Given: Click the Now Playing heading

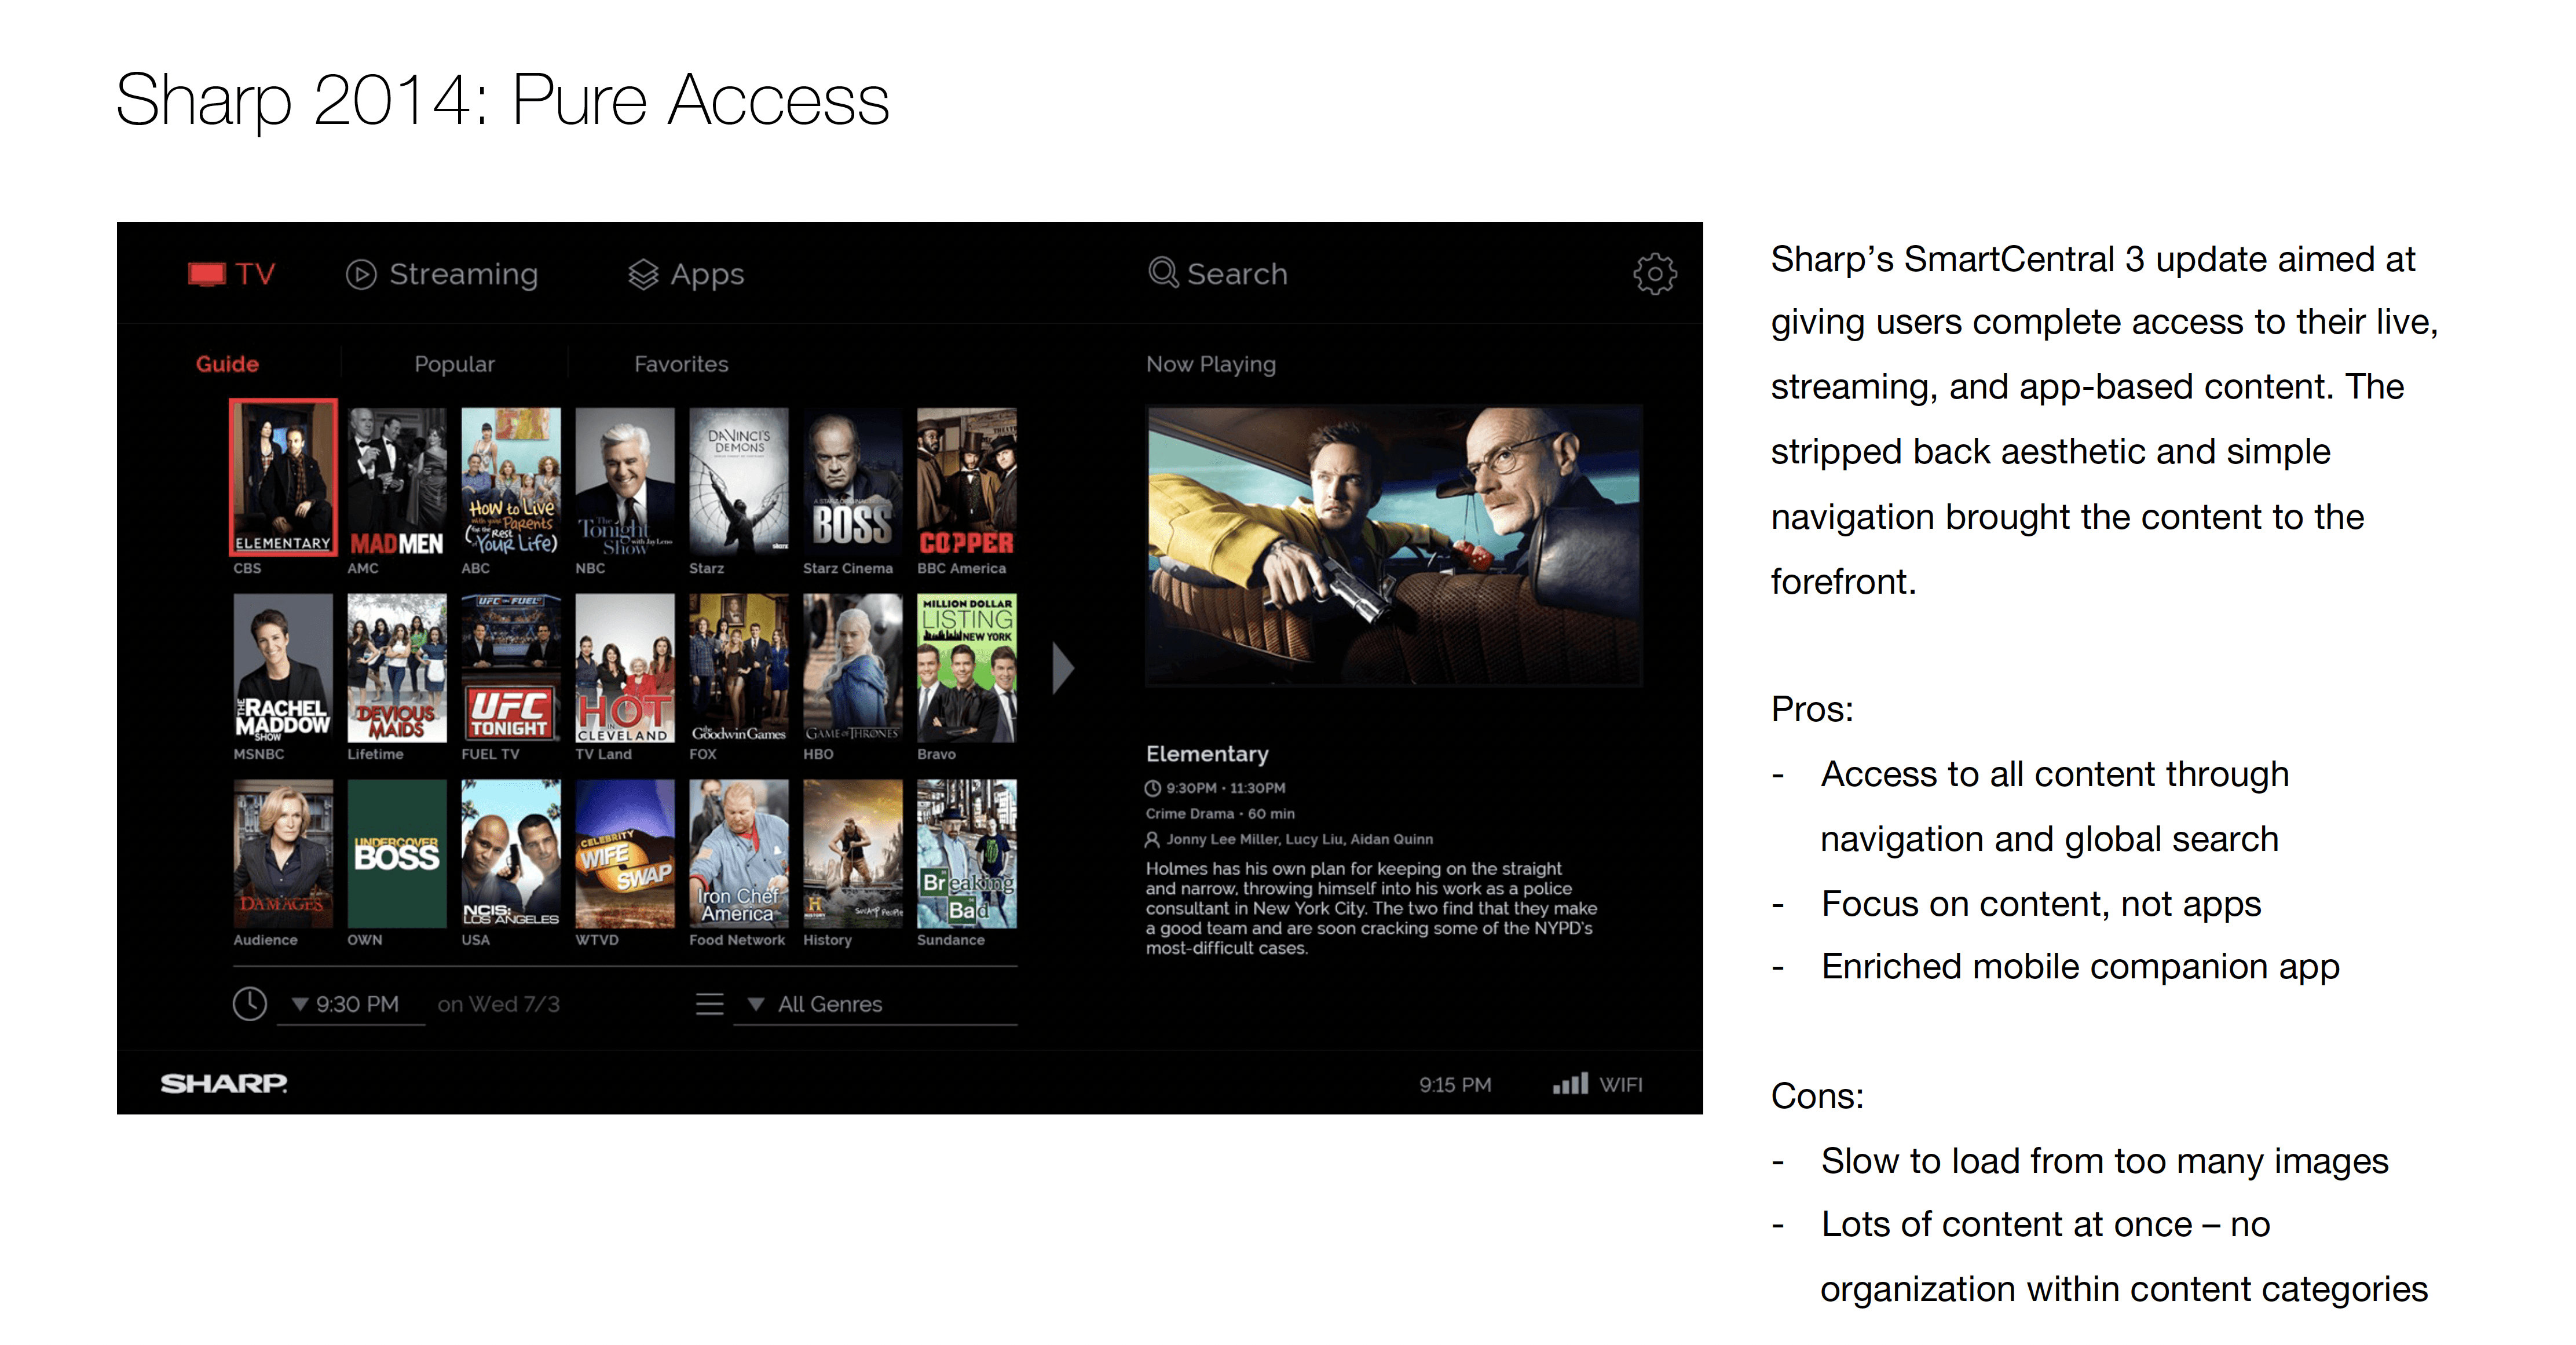Looking at the screenshot, I should tap(1211, 364).
